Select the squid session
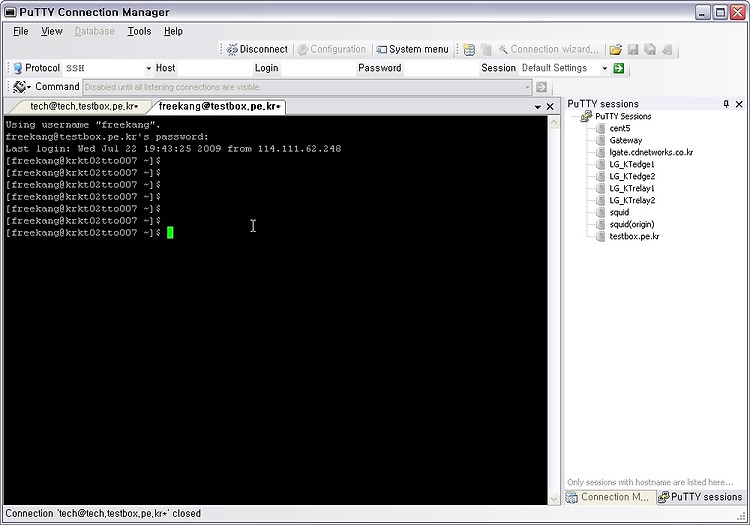 click(x=619, y=212)
